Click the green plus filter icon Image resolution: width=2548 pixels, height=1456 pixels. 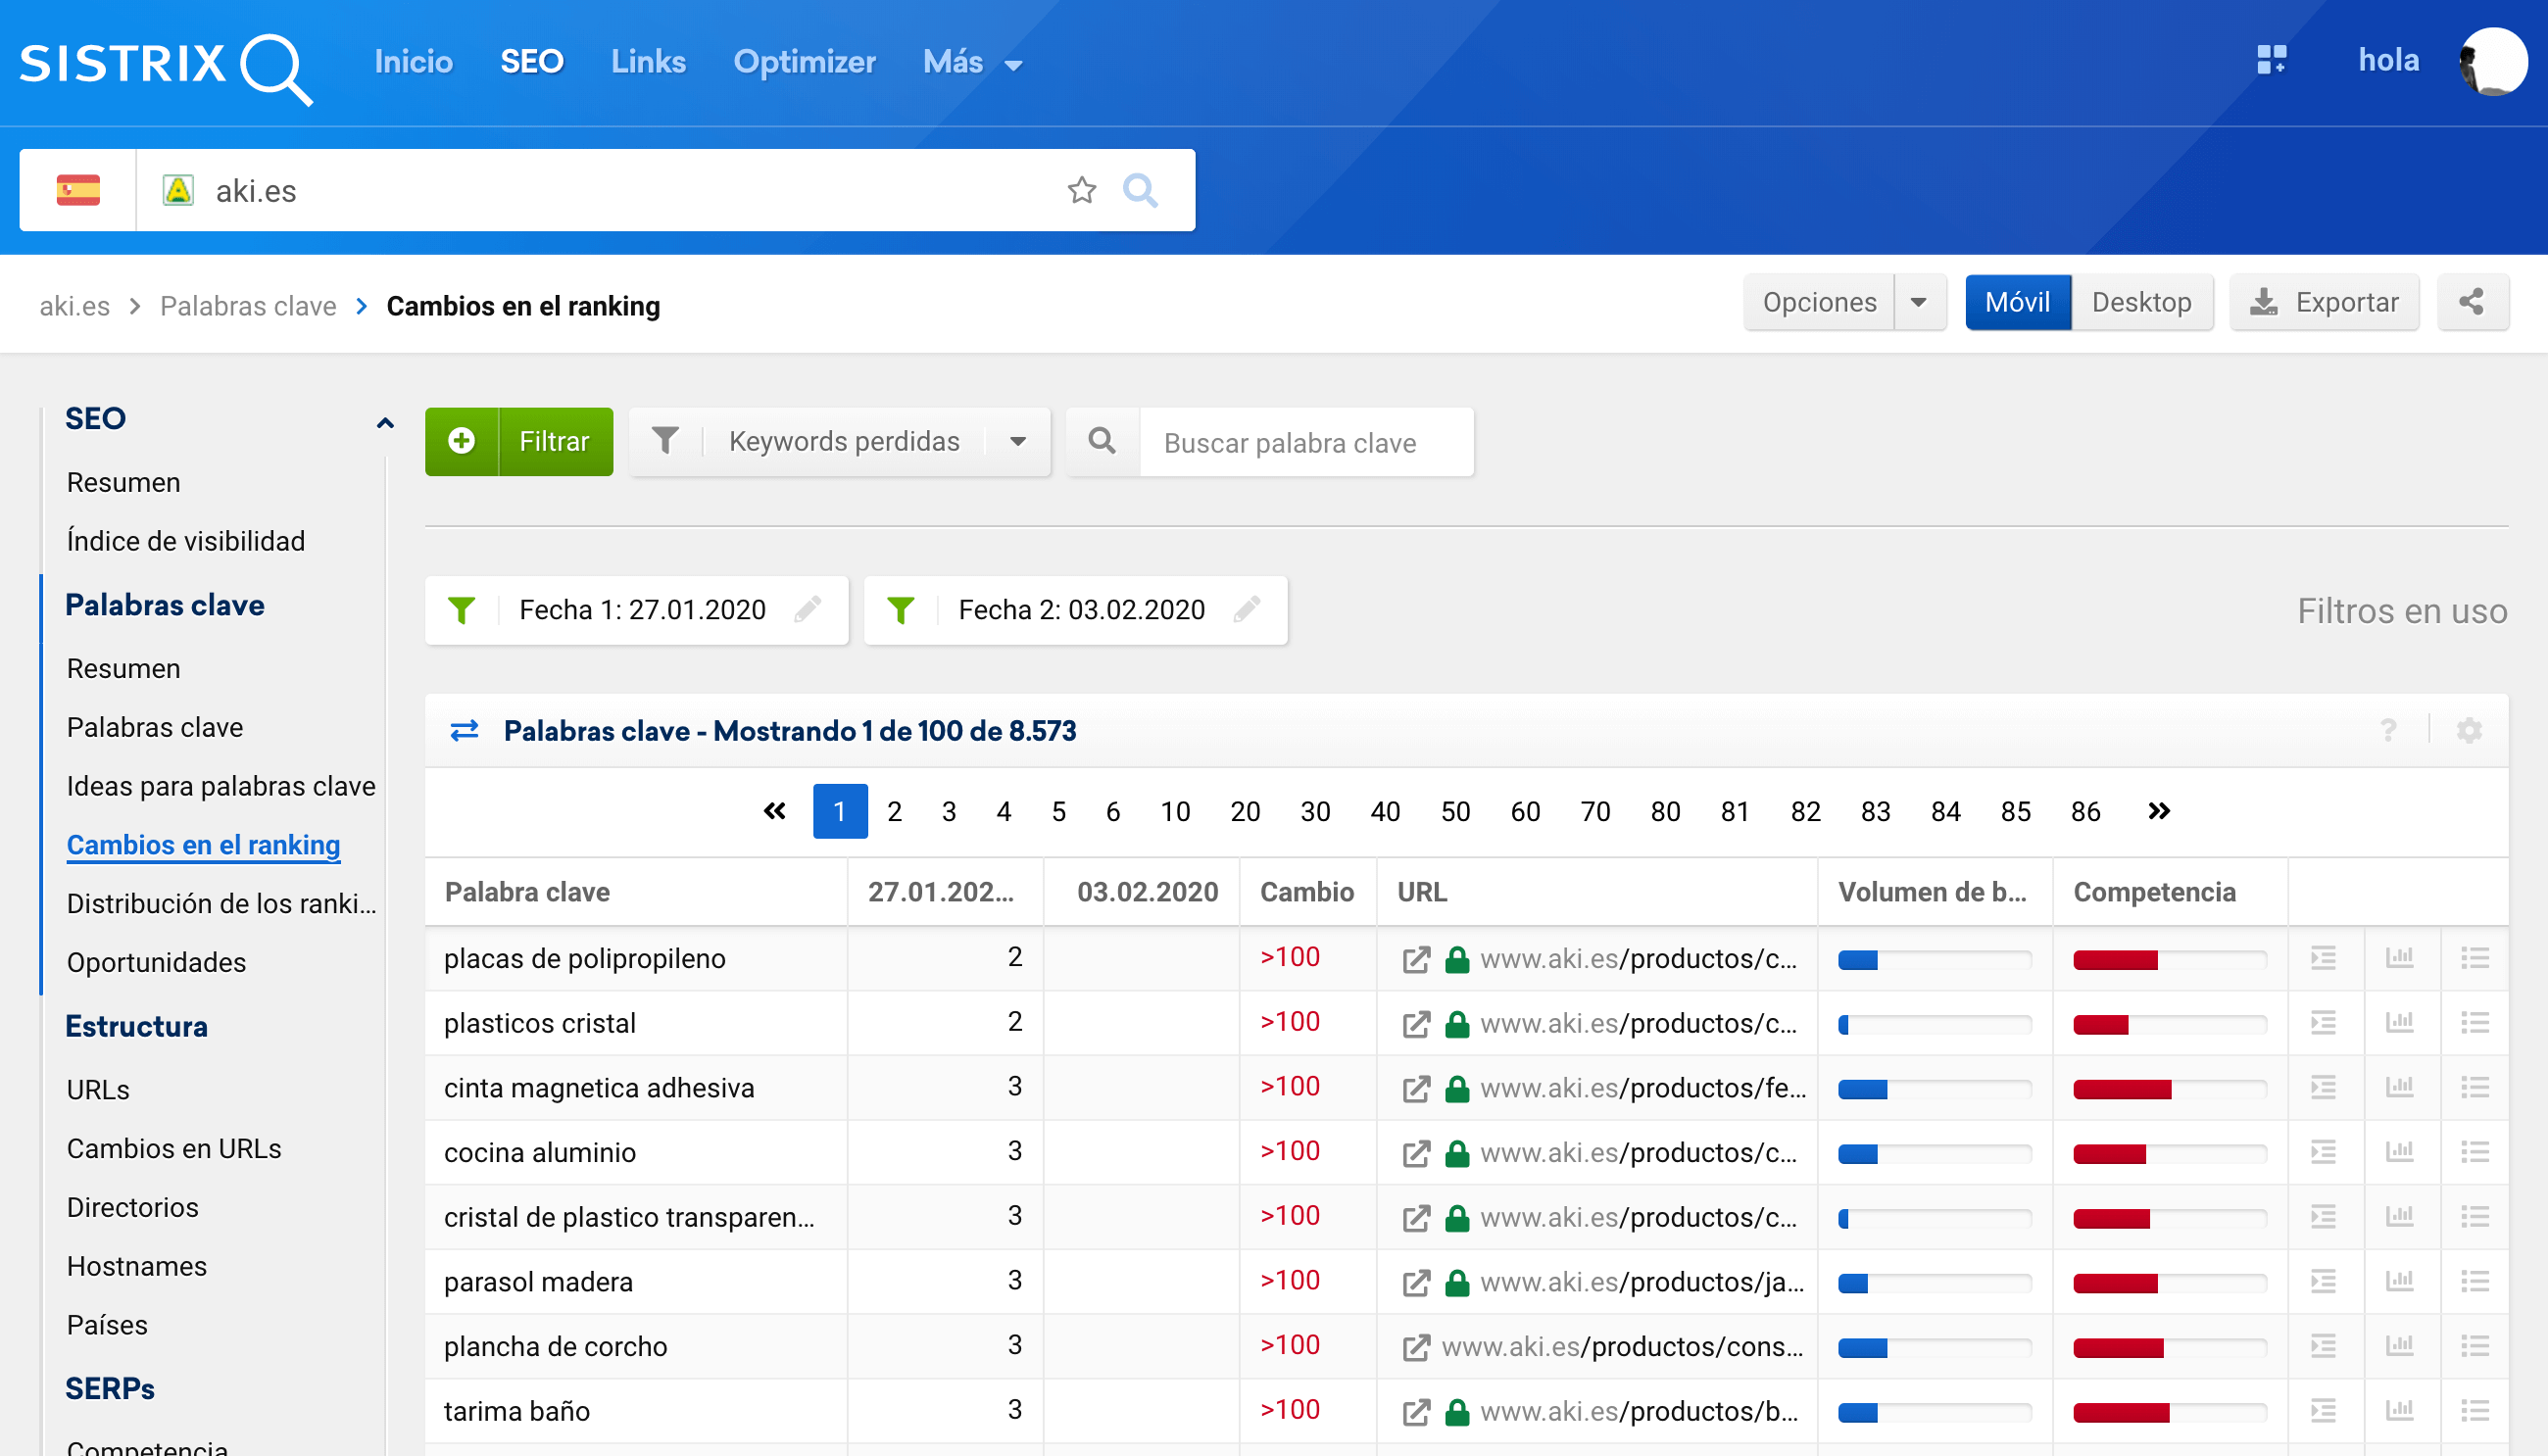[x=462, y=441]
